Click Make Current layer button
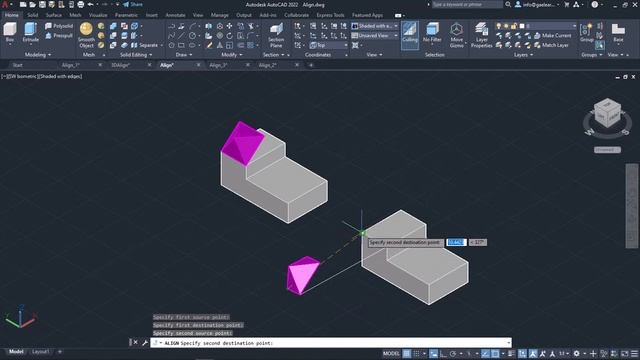This screenshot has height=360, width=640. tap(552, 36)
